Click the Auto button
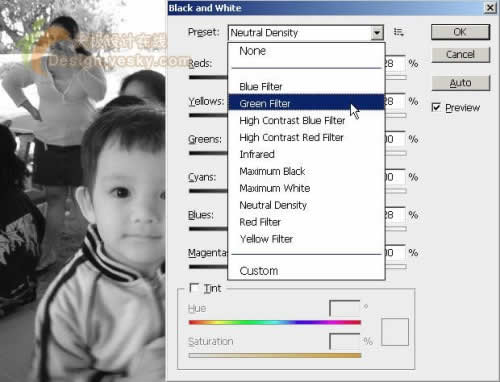The width and height of the screenshot is (500, 382). [461, 83]
